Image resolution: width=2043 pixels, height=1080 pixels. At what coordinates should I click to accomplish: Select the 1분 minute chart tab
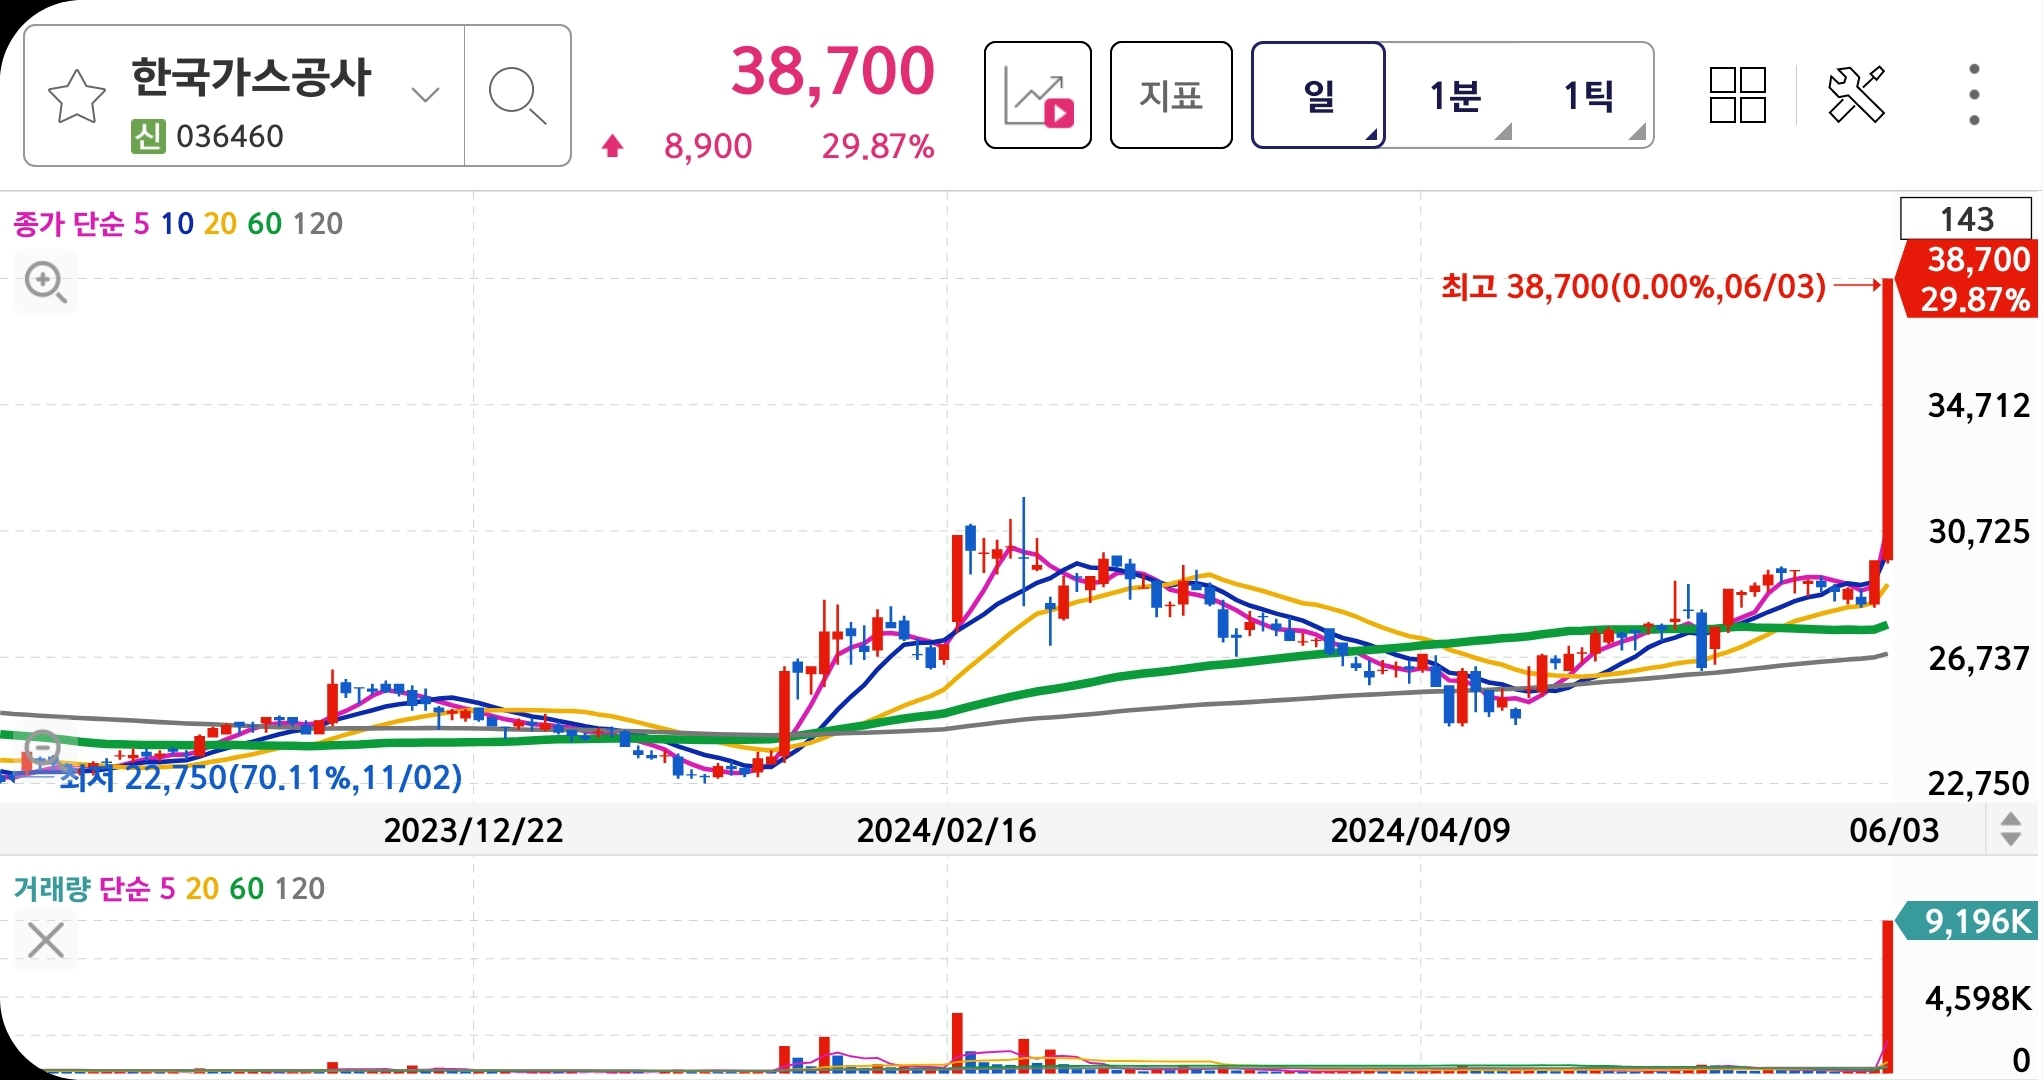tap(1454, 96)
